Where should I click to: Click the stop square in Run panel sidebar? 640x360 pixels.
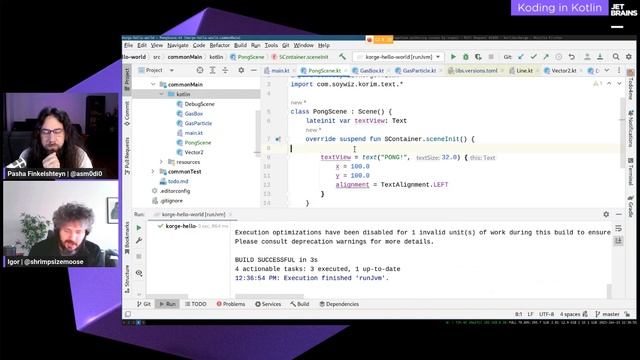139,256
